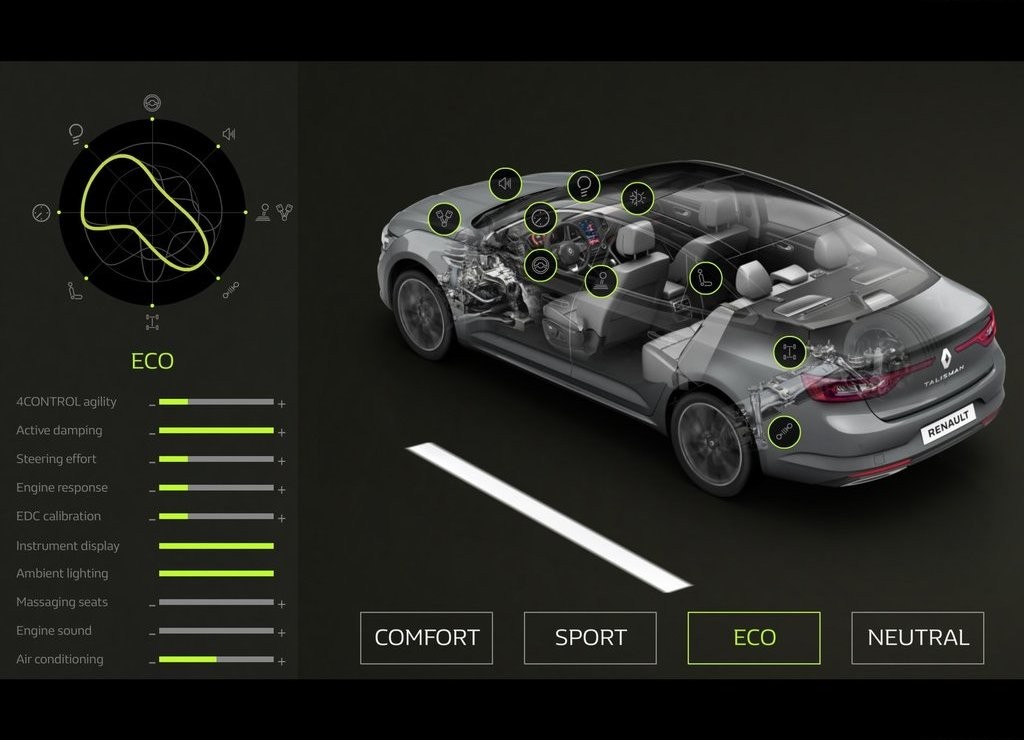Viewport: 1024px width, 740px height.
Task: Decrease Engine response with minus
Action: coord(152,491)
